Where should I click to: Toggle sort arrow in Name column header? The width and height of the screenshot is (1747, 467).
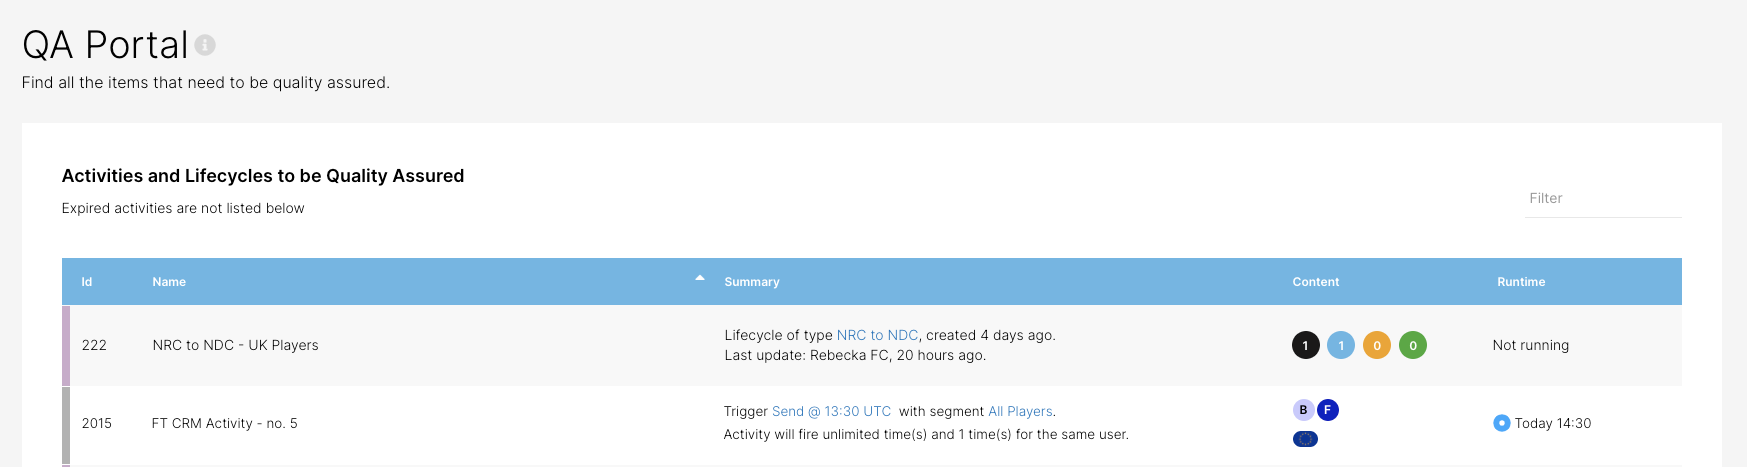coord(700,278)
